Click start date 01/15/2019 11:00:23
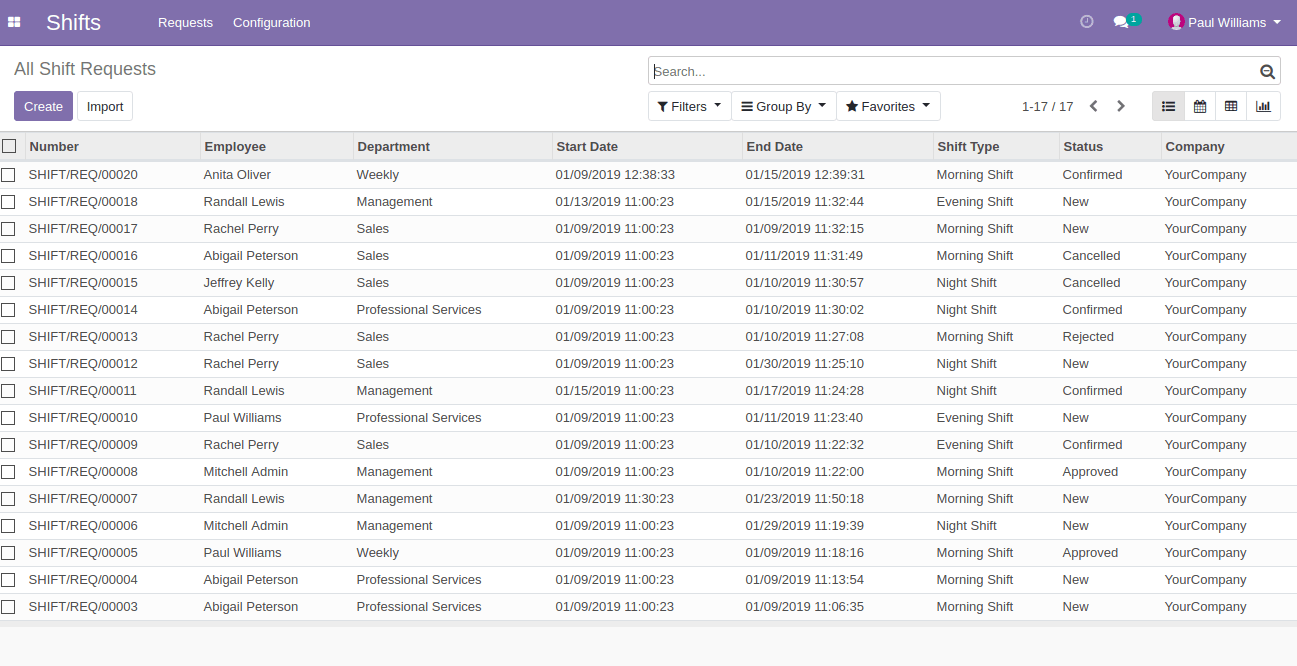Image resolution: width=1297 pixels, height=666 pixels. (x=615, y=391)
